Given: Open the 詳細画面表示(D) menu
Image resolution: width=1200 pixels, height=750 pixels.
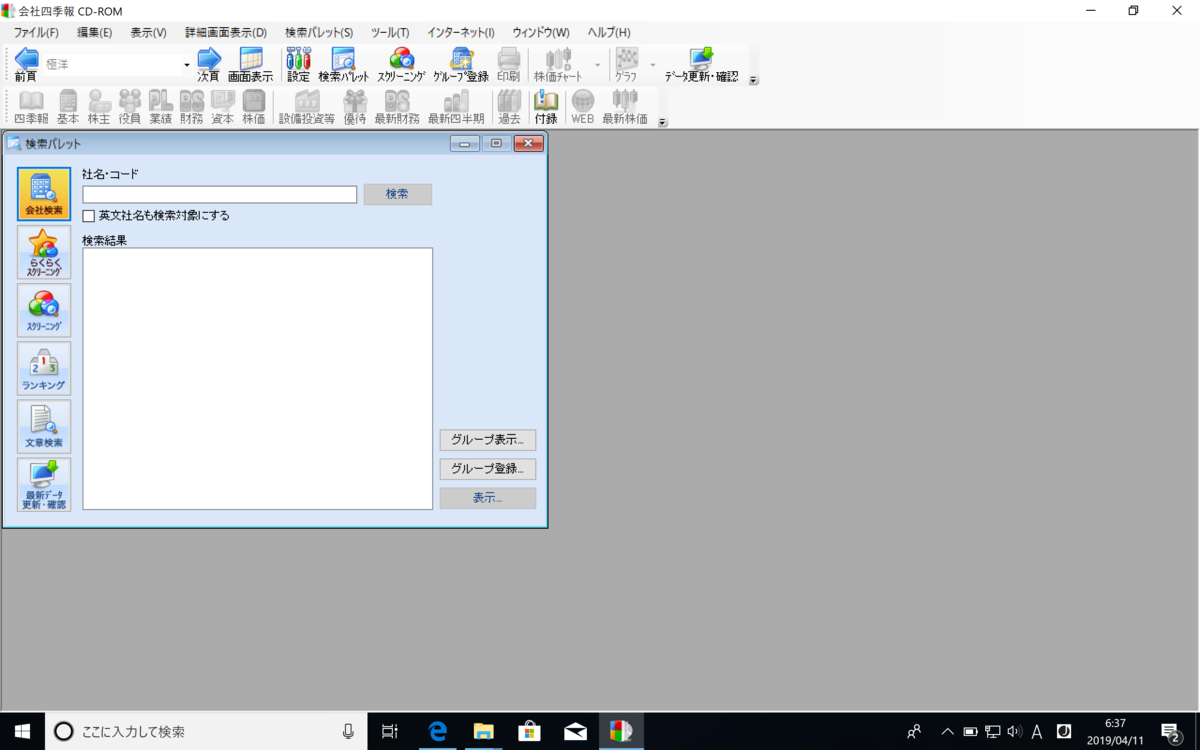Looking at the screenshot, I should click(x=226, y=33).
